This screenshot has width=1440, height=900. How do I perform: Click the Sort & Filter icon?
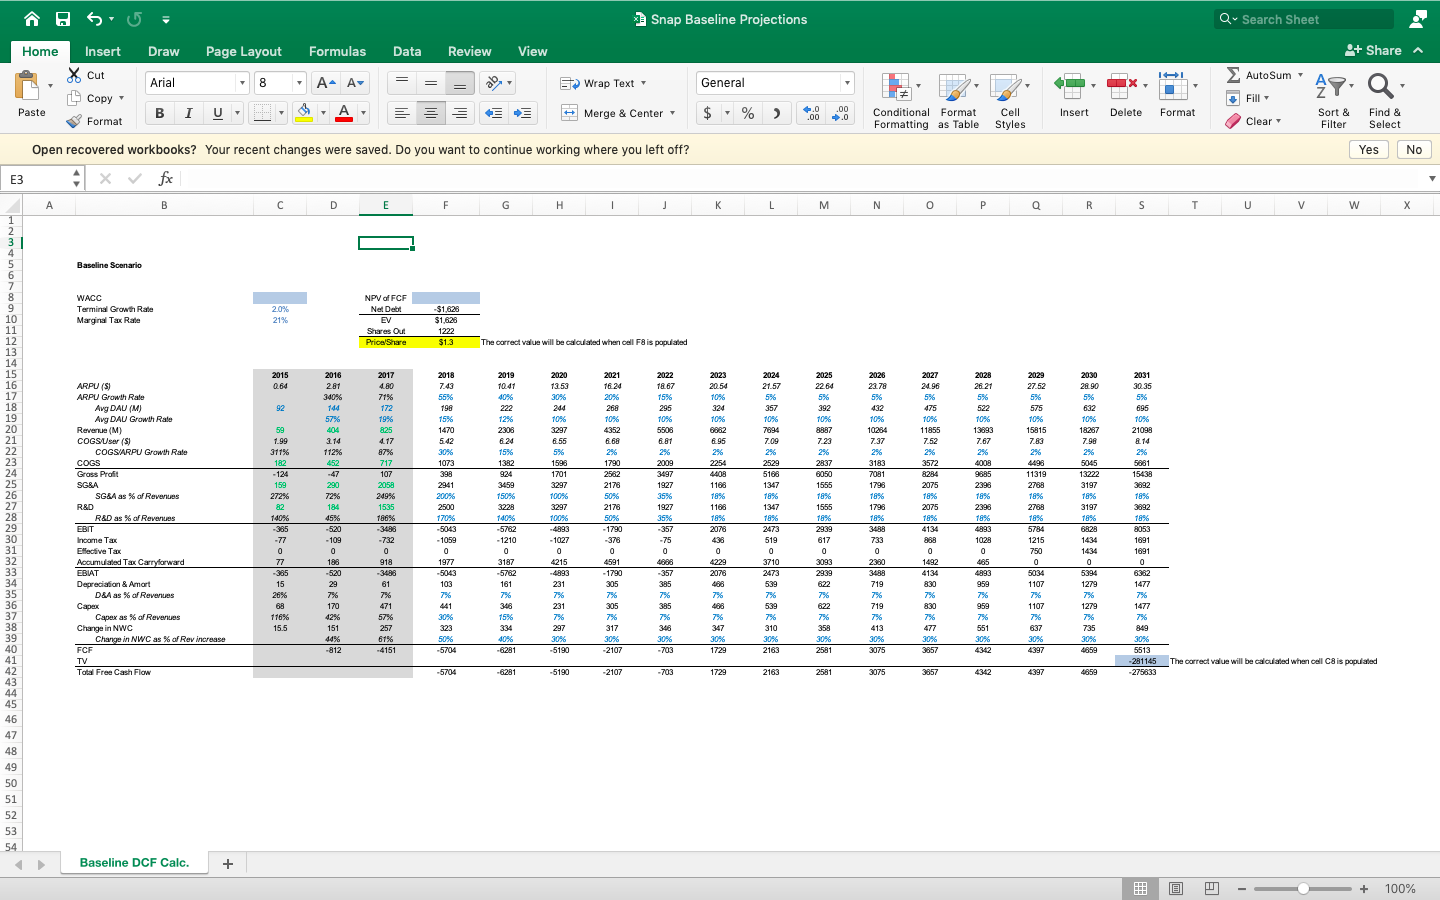(1332, 86)
